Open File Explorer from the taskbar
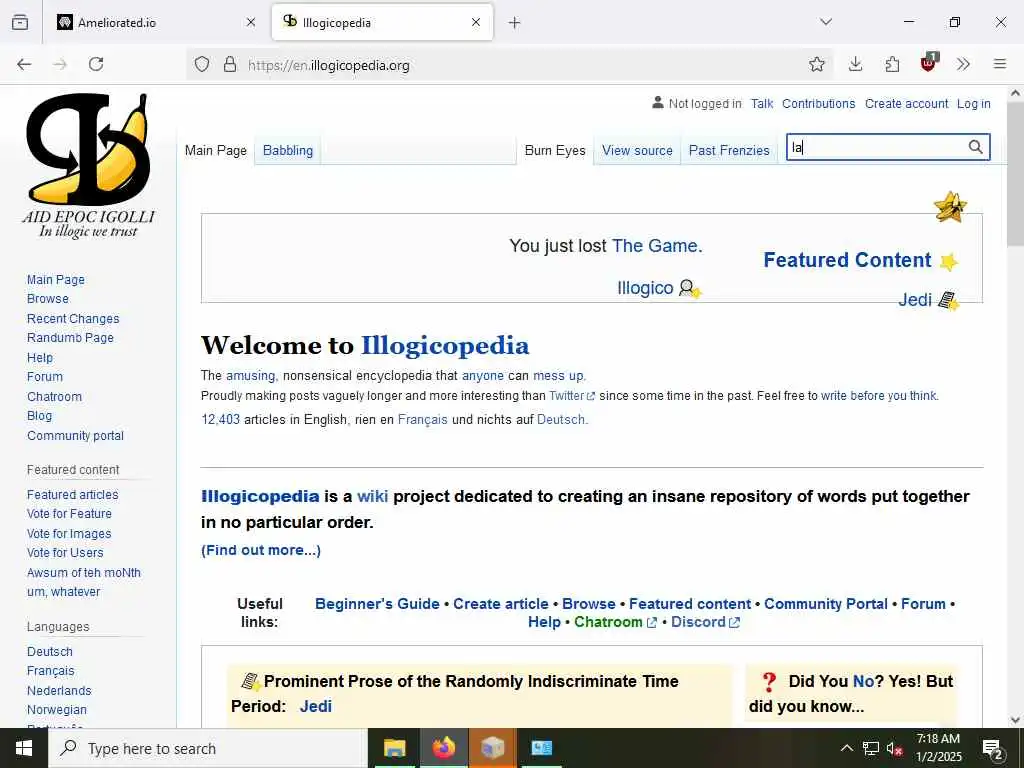The width and height of the screenshot is (1024, 768). pyautogui.click(x=394, y=748)
